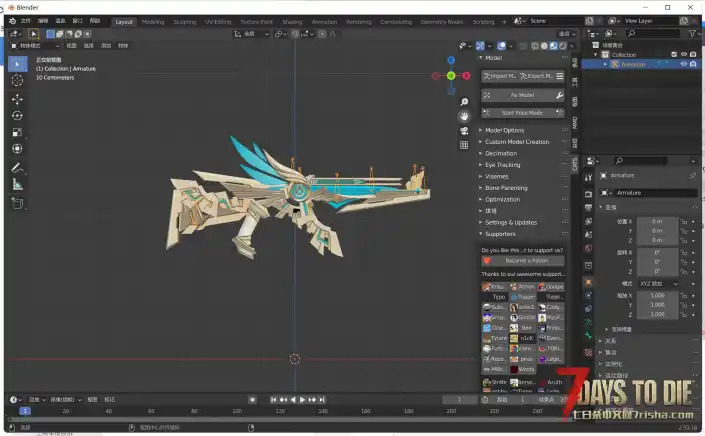Screen dimensions: 705x436
Task: Select the Rotate tool in the toolbar
Action: coord(17,115)
